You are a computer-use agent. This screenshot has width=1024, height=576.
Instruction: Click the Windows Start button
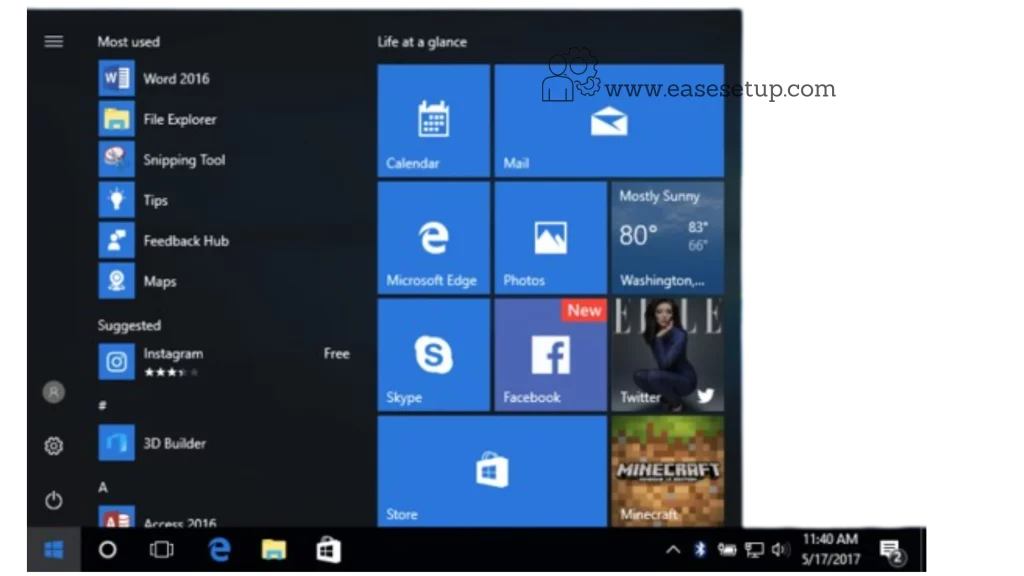click(54, 550)
